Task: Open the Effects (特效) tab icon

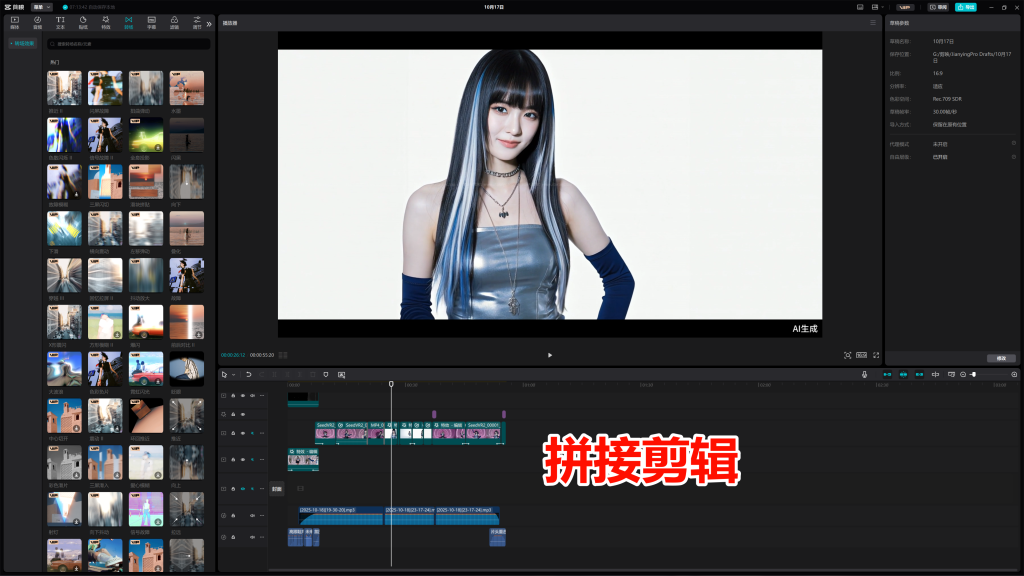Action: point(106,22)
